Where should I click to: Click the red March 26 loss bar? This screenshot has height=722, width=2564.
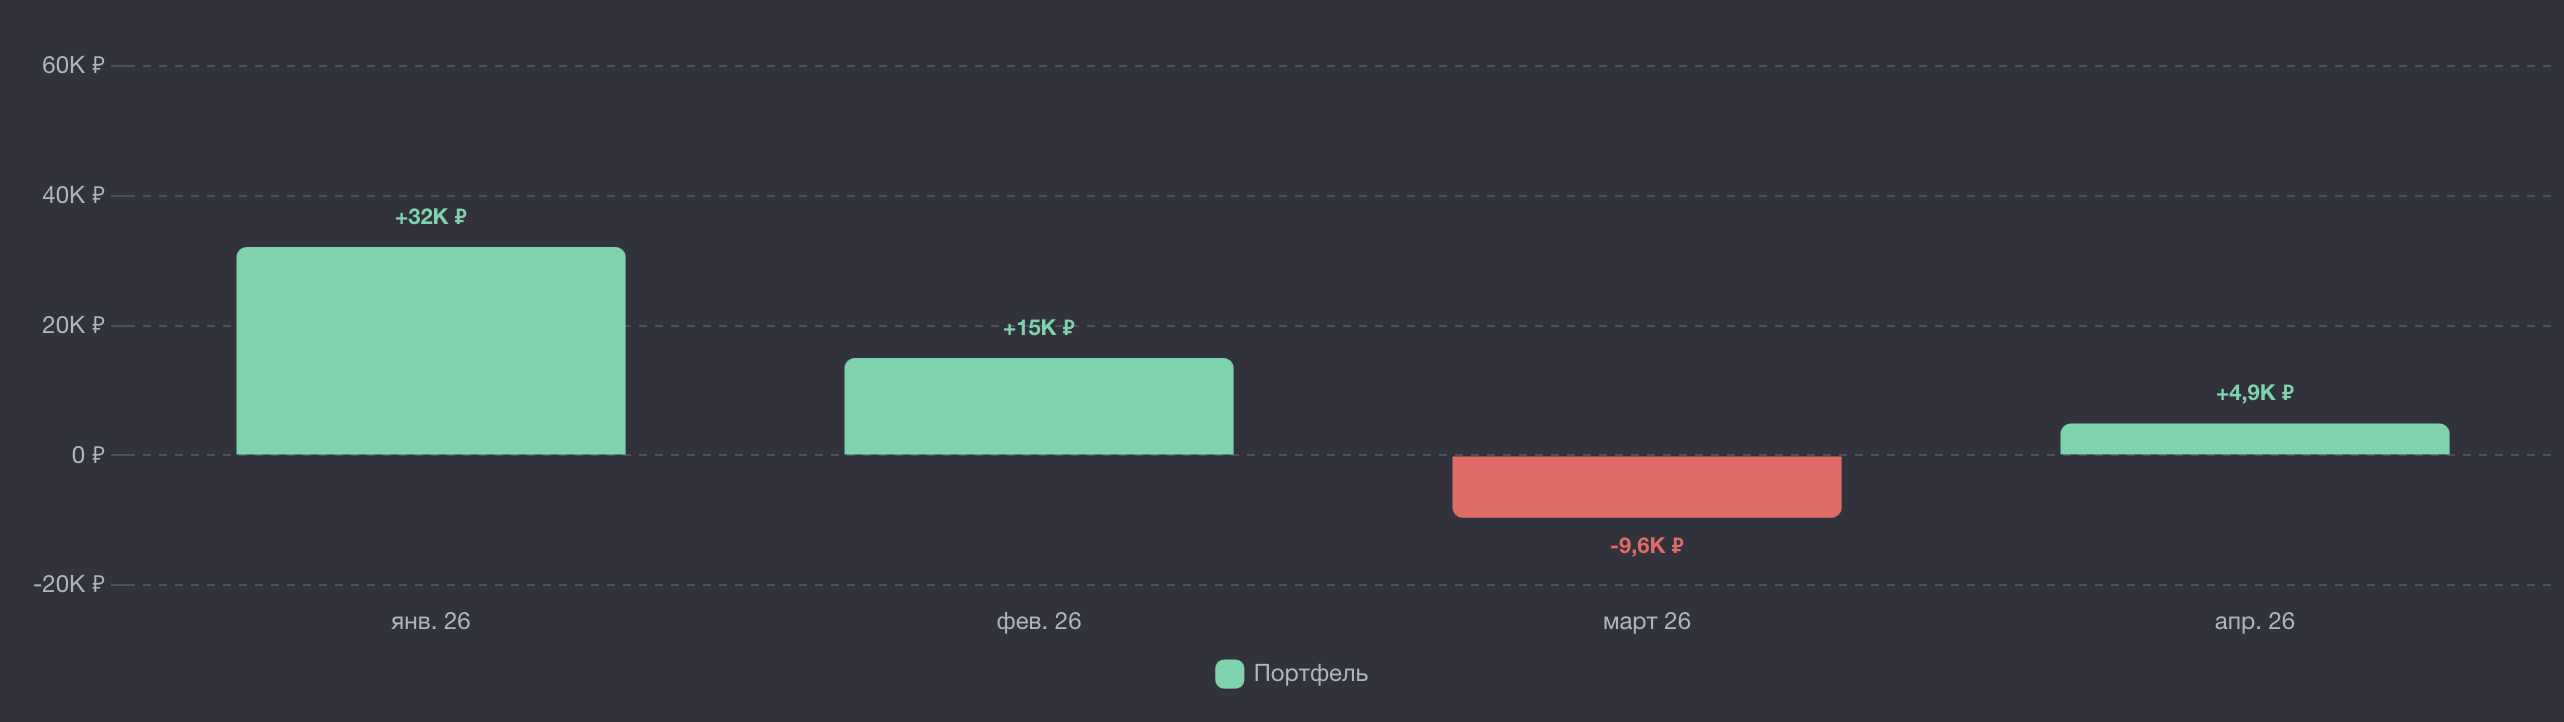pos(1646,487)
